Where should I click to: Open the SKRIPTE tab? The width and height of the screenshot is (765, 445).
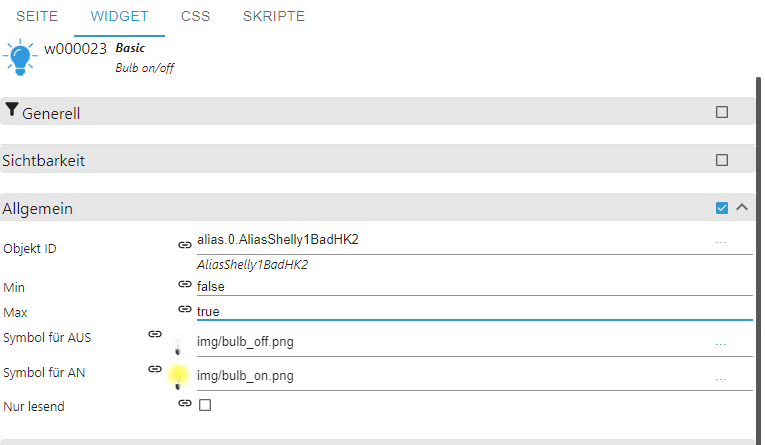coord(274,17)
